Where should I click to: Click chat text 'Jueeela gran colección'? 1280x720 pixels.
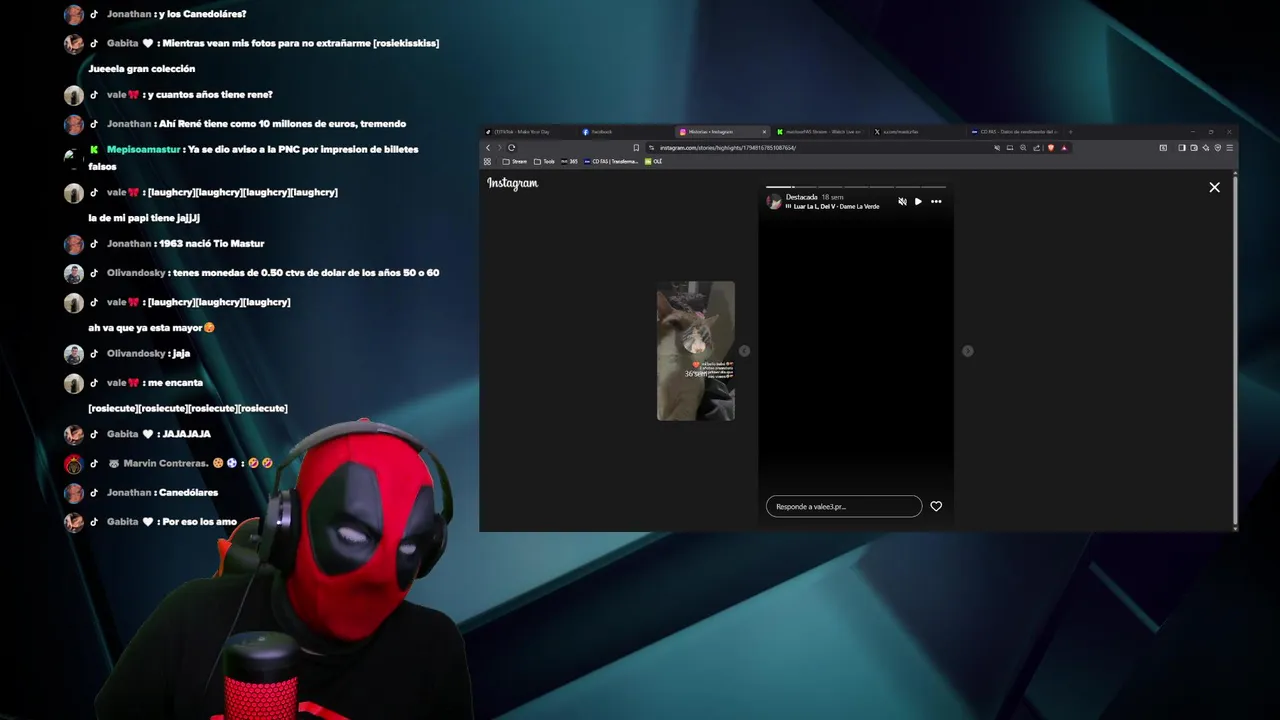[x=142, y=69]
